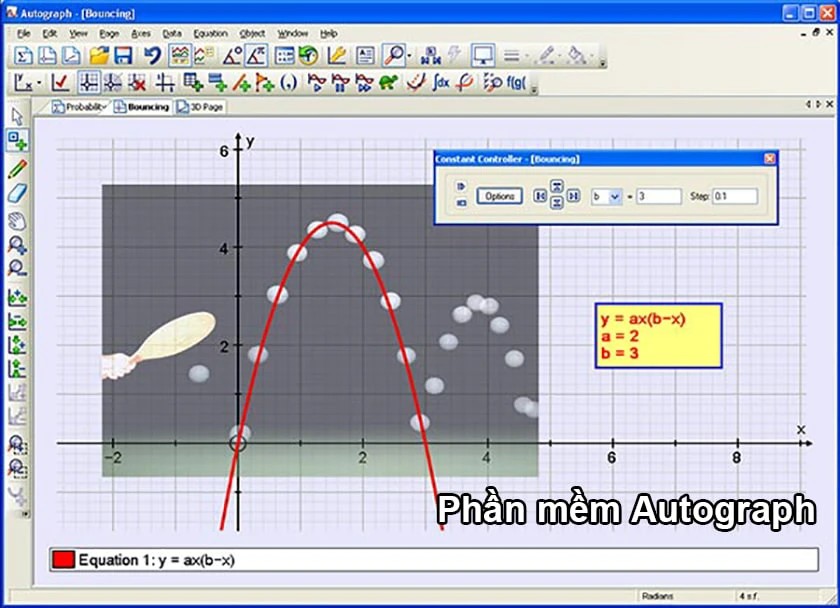
Task: Select the pencil scribble tool
Action: [17, 168]
